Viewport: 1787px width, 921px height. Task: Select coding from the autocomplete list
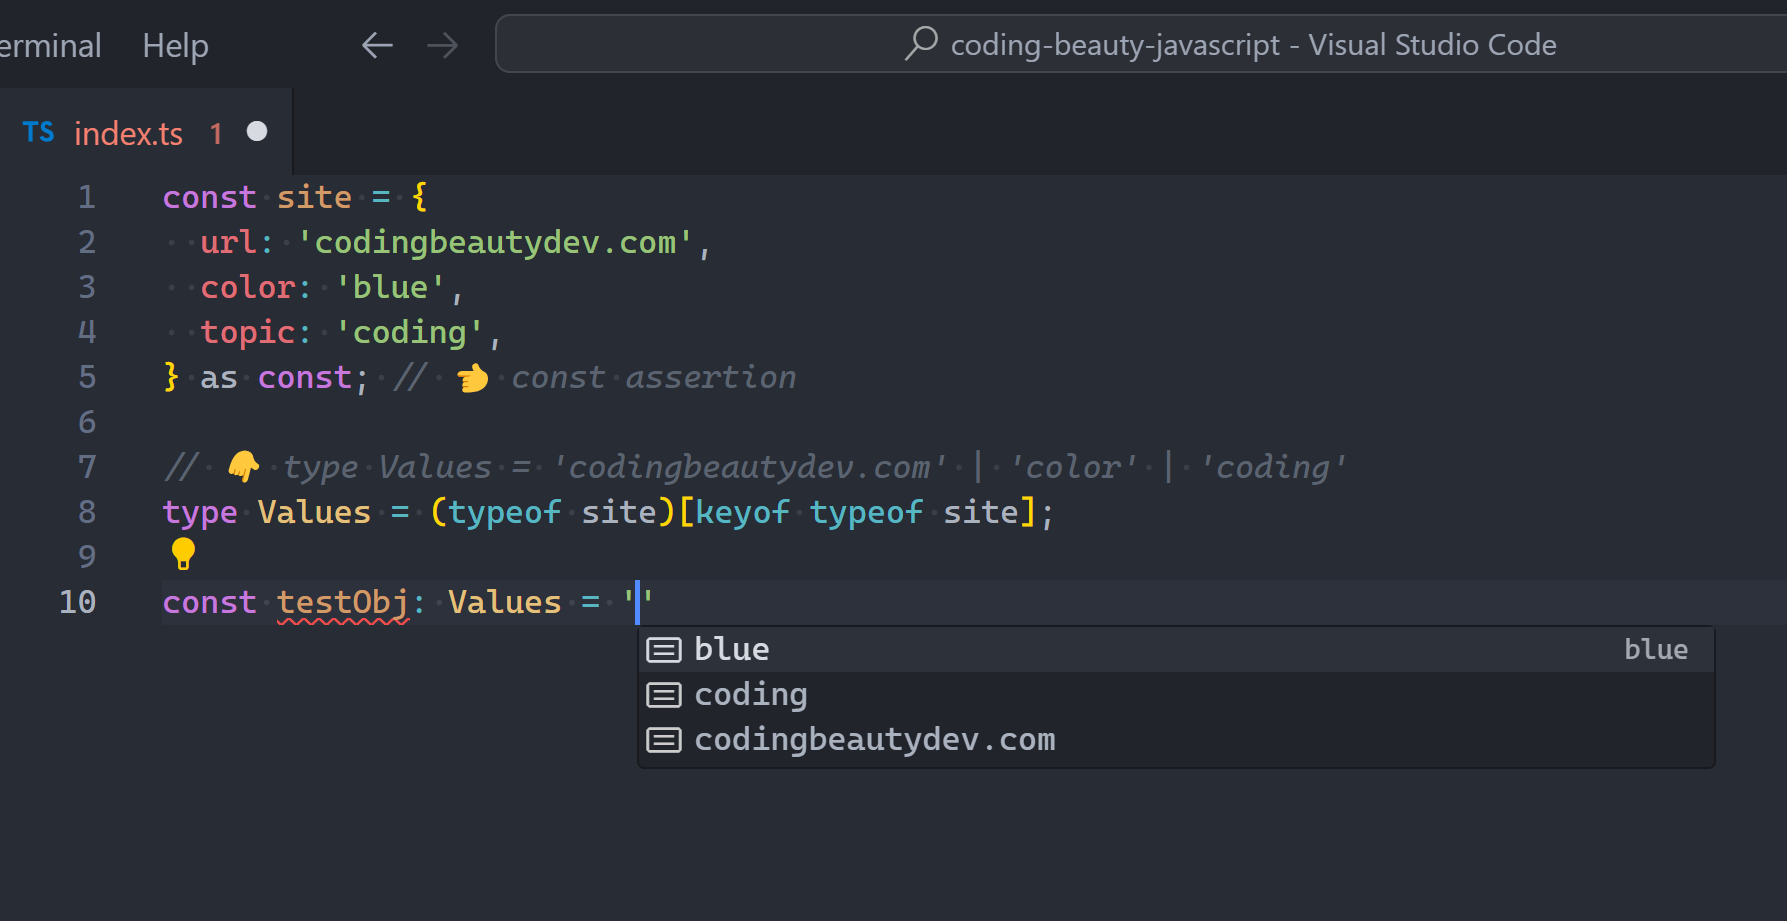tap(751, 693)
